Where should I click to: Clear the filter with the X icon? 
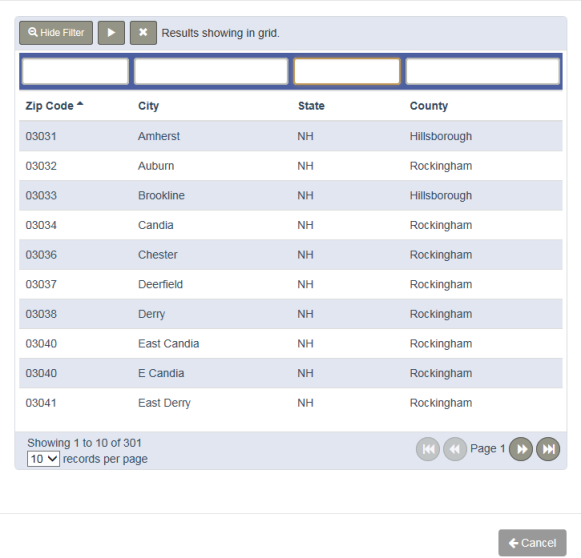143,33
